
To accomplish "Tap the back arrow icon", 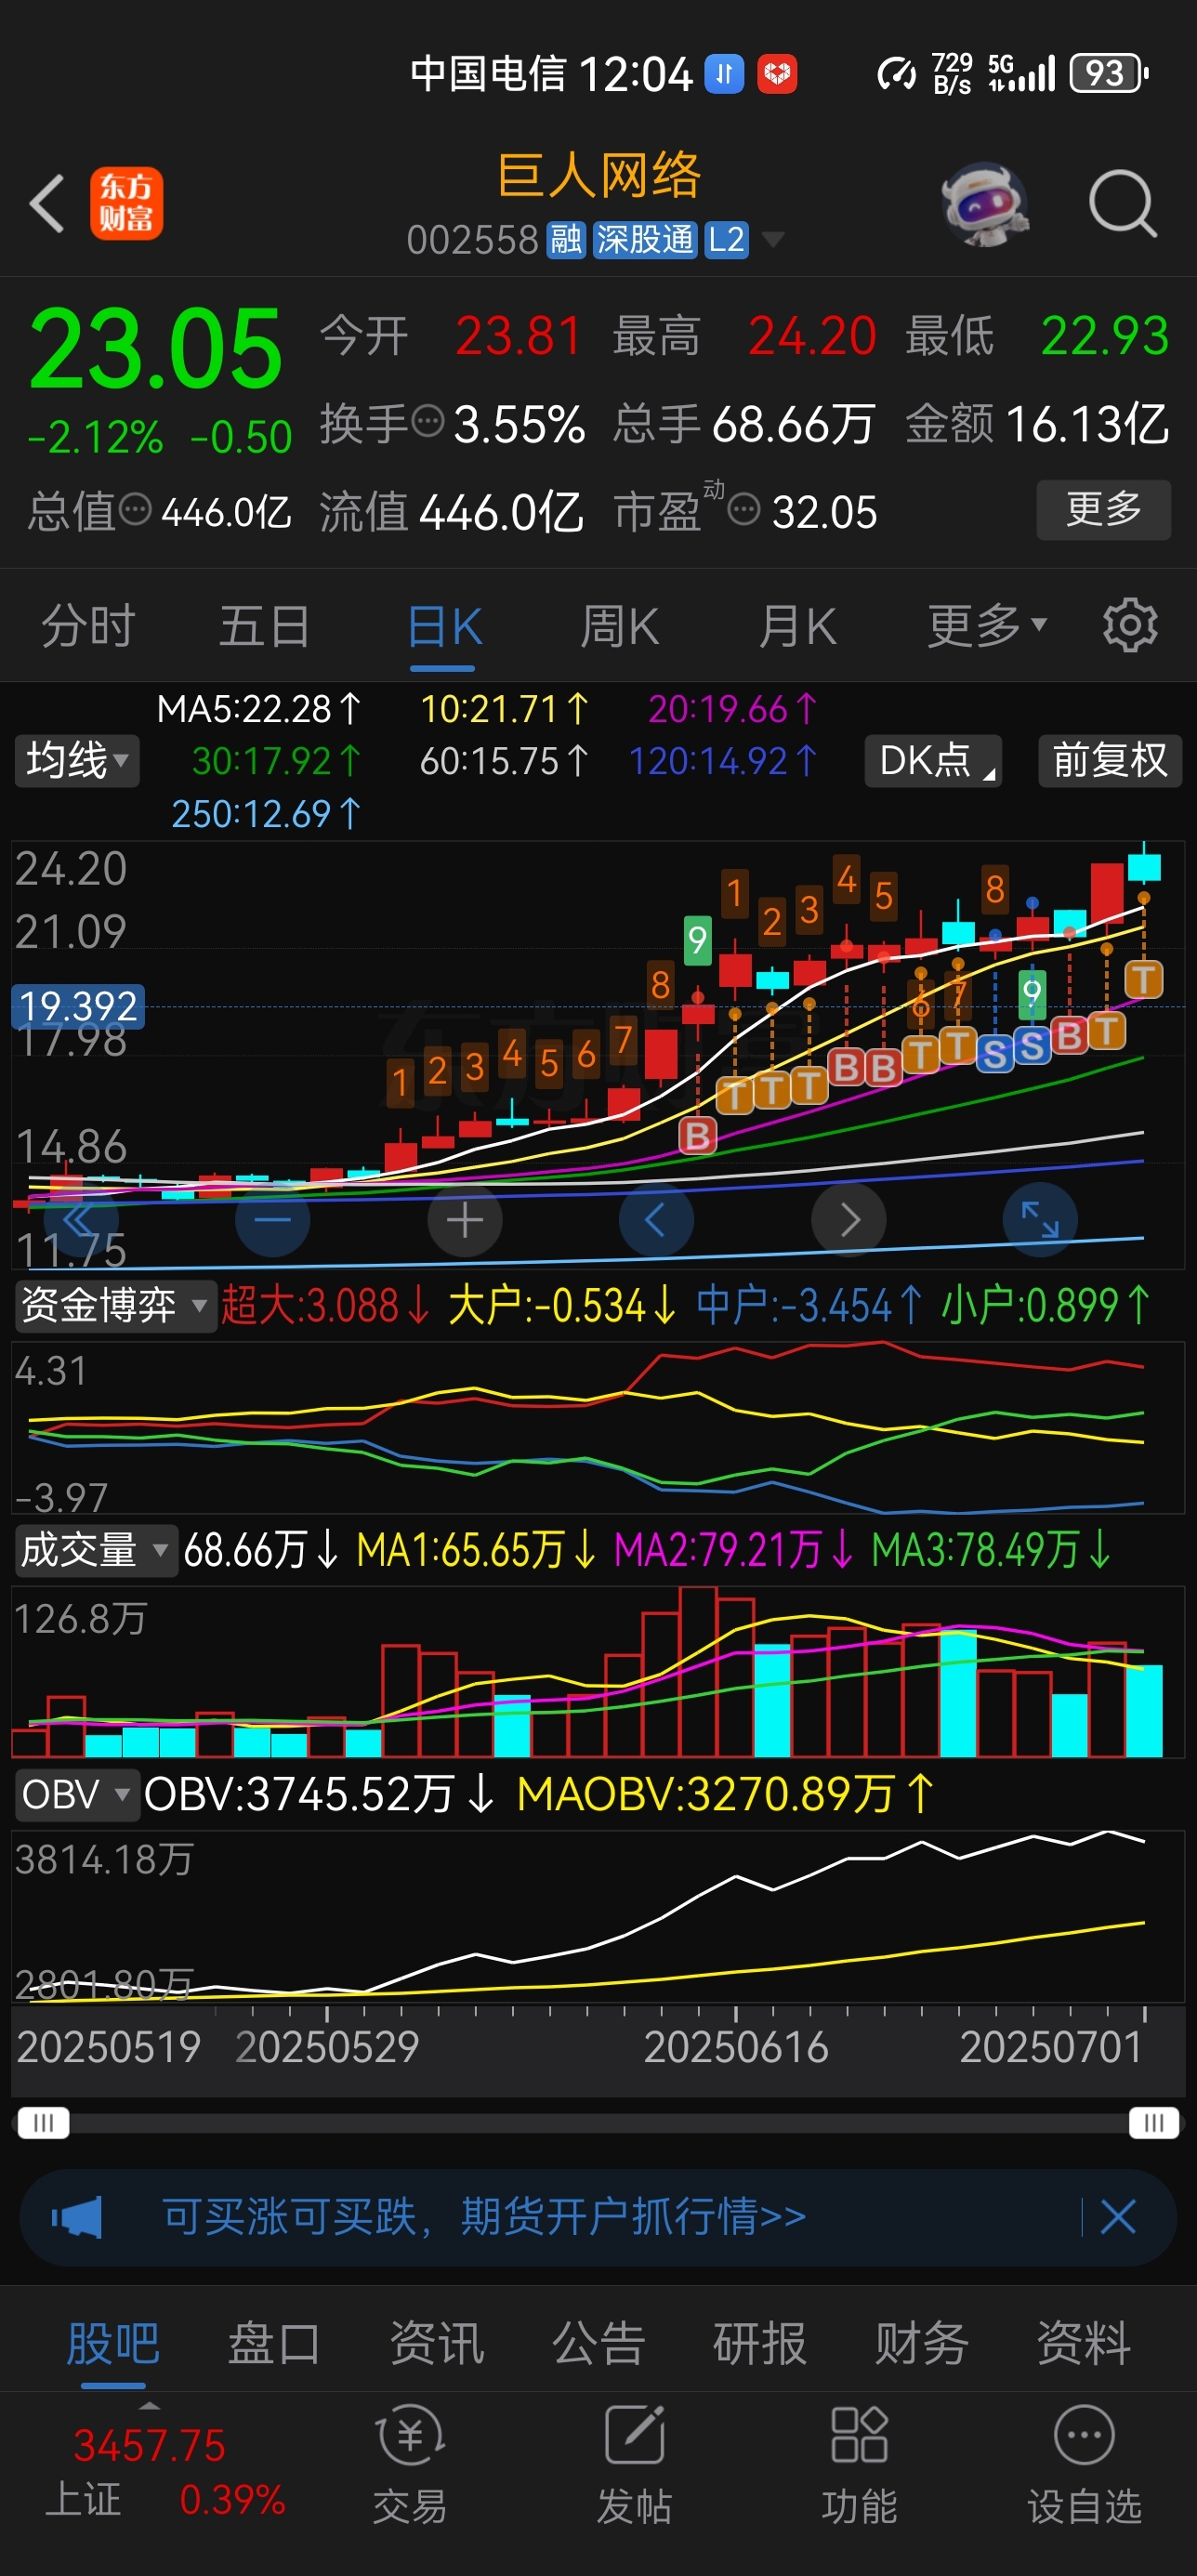I will [x=47, y=204].
